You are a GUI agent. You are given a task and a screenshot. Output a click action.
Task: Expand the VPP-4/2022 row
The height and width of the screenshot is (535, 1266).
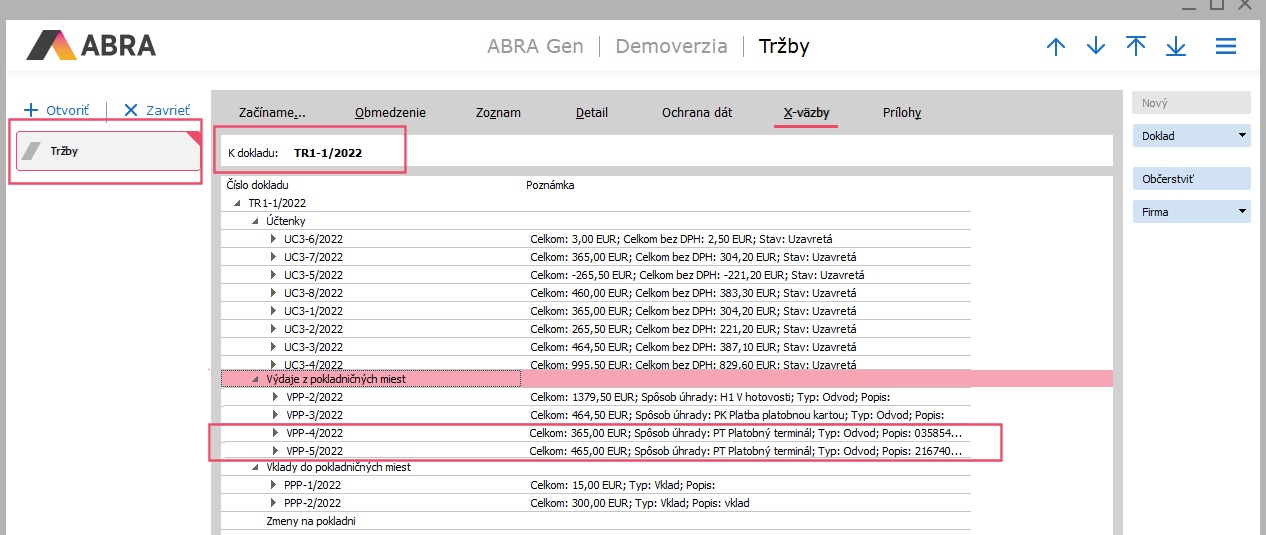(x=275, y=433)
